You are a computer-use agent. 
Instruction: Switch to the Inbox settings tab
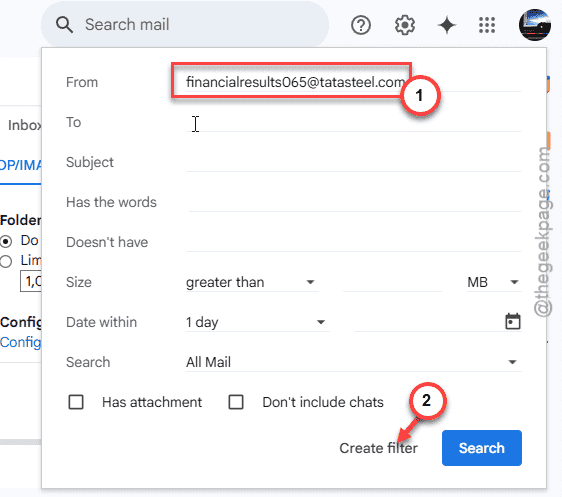(x=24, y=125)
